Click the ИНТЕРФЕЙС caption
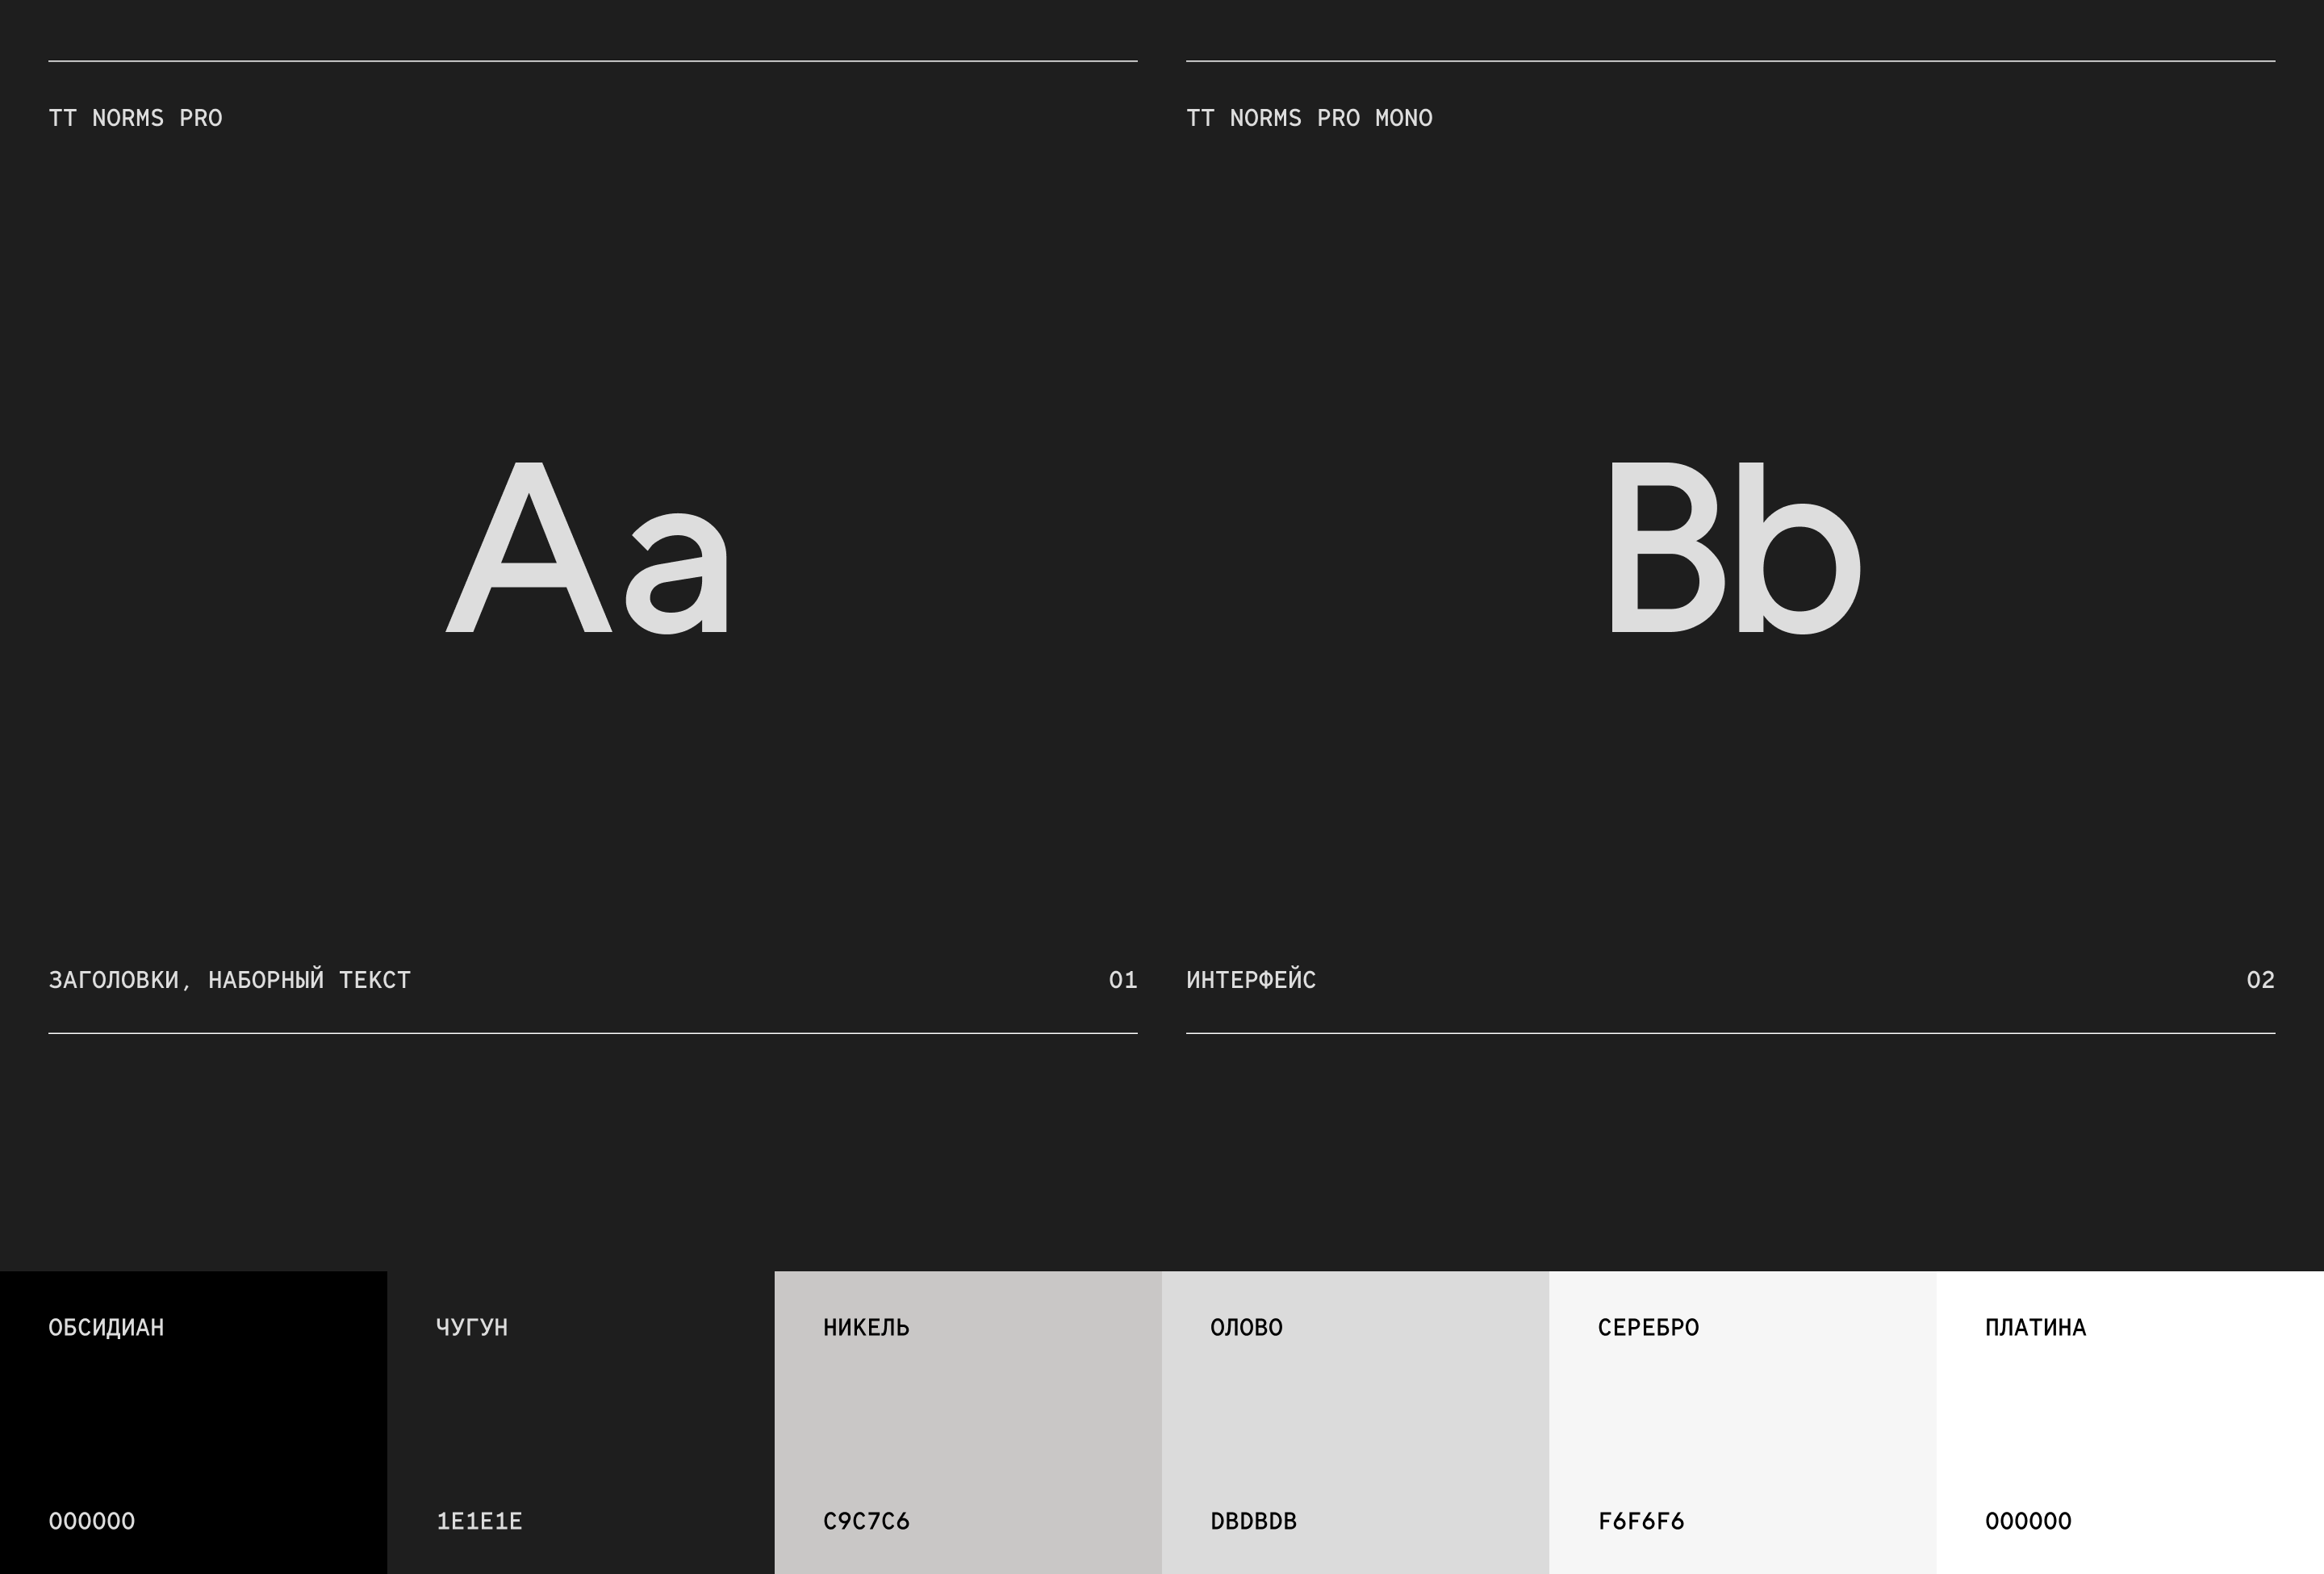The width and height of the screenshot is (2324, 1574). [x=1251, y=980]
